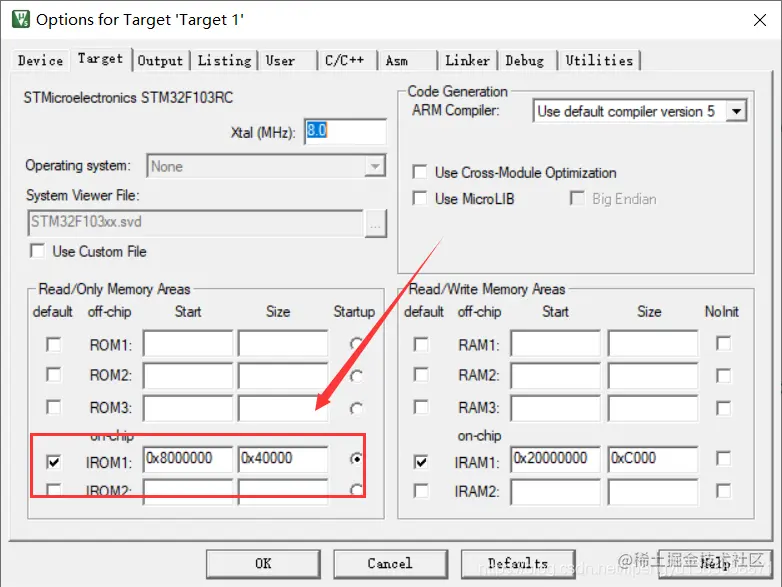Click the OK button
Screen dimensions: 782x587
point(263,564)
